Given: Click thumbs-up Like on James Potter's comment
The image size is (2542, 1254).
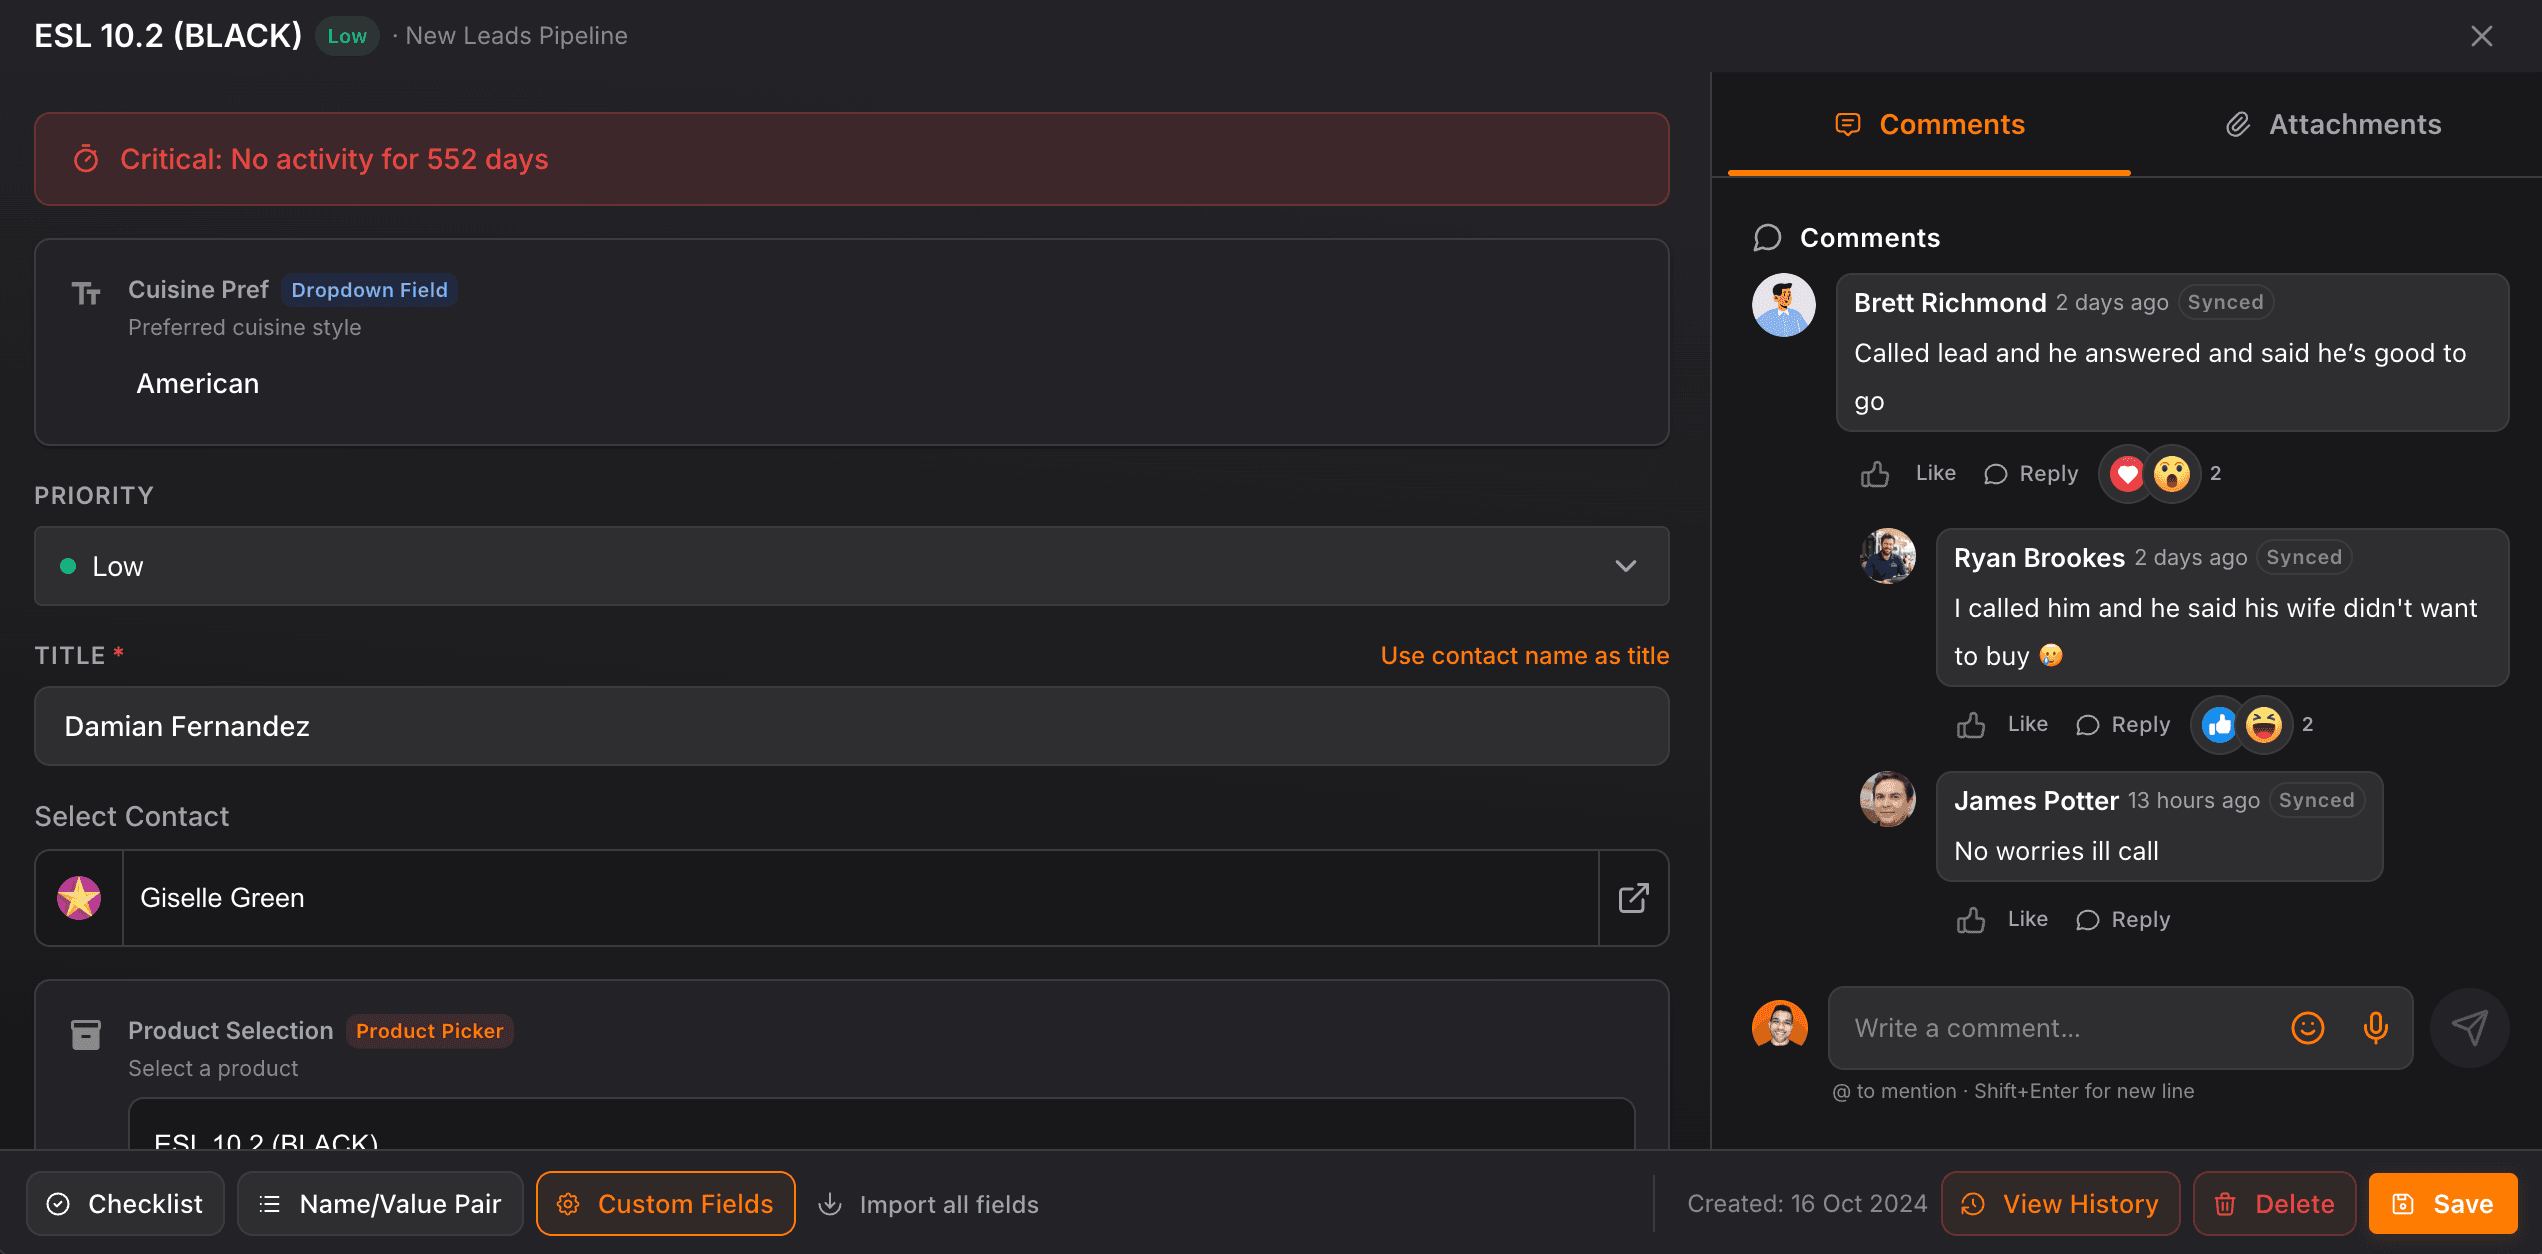Looking at the screenshot, I should point(1971,920).
